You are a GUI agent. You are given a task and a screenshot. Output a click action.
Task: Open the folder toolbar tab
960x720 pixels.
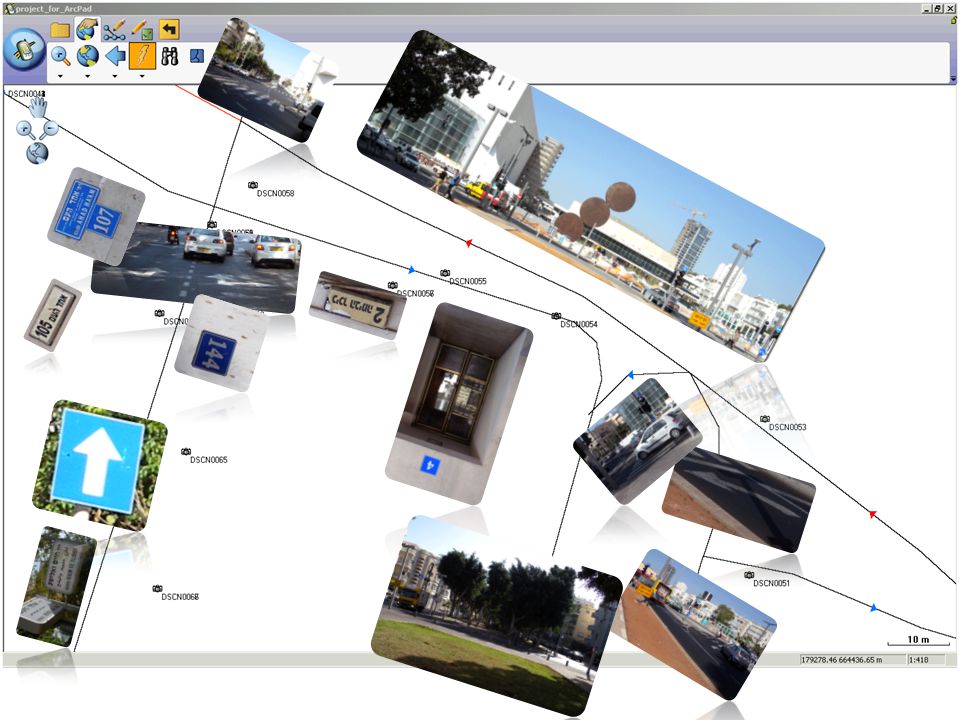coord(60,29)
